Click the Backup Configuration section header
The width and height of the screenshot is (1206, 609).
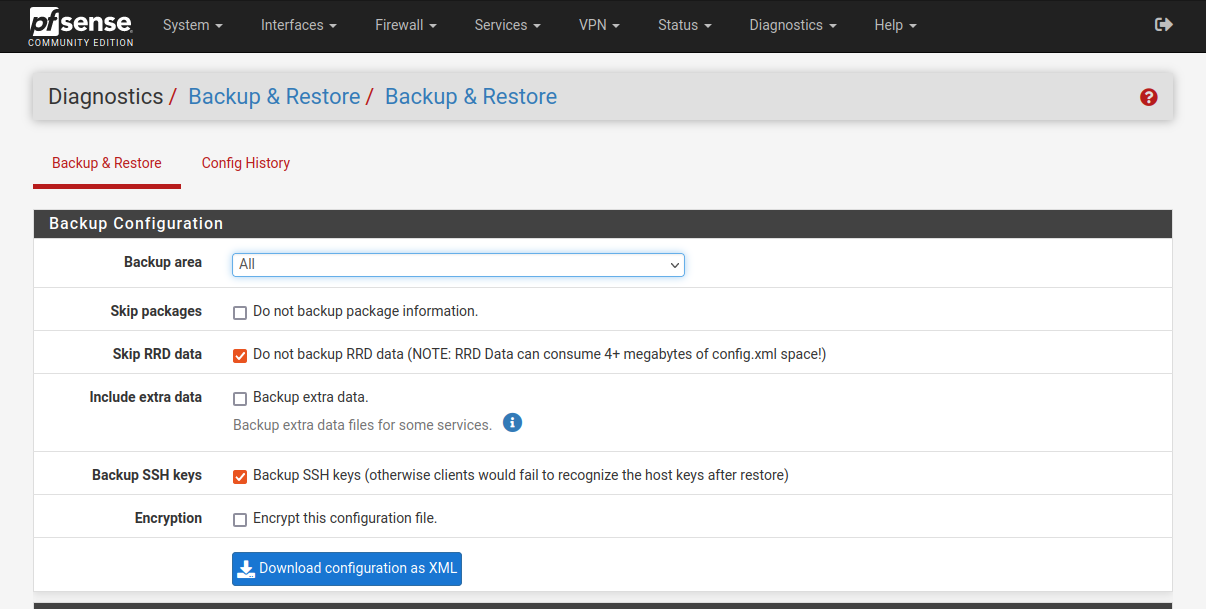[x=603, y=224]
